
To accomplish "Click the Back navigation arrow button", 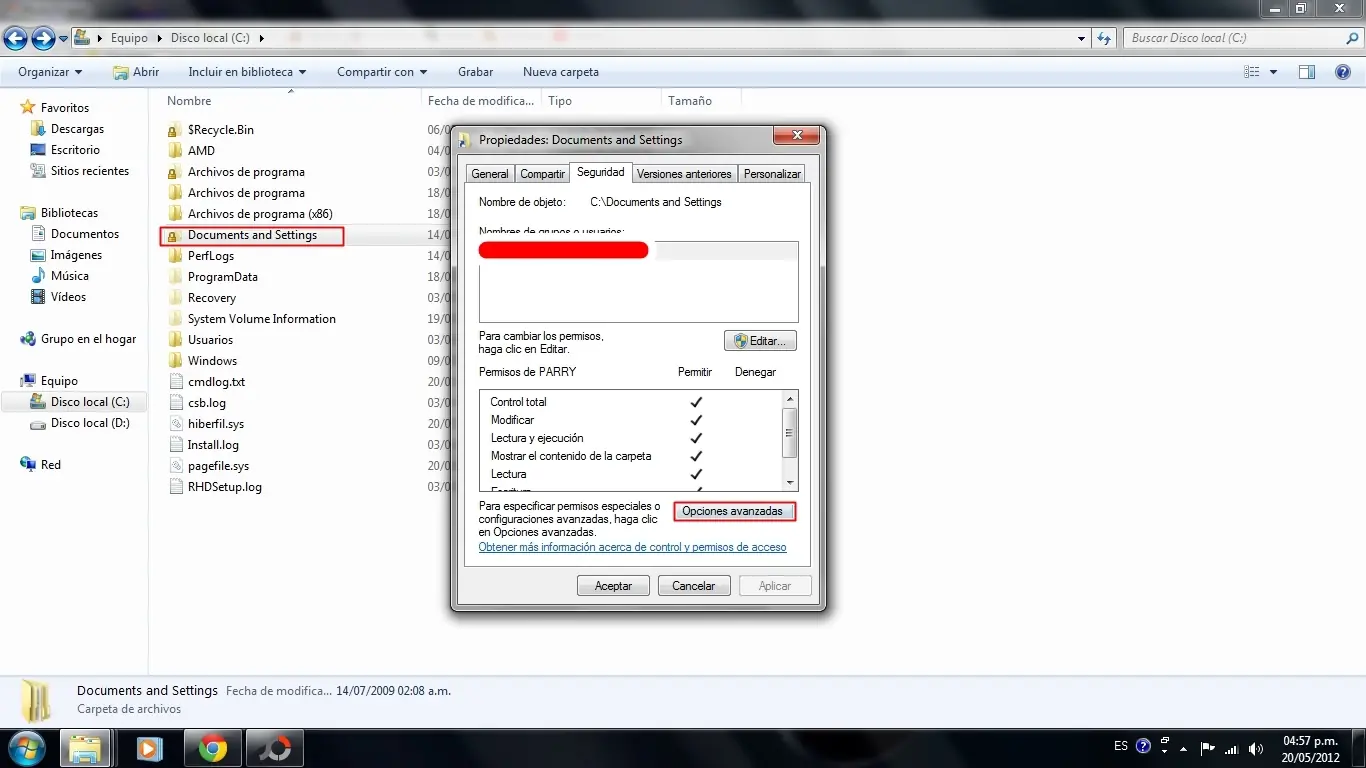I will [16, 39].
